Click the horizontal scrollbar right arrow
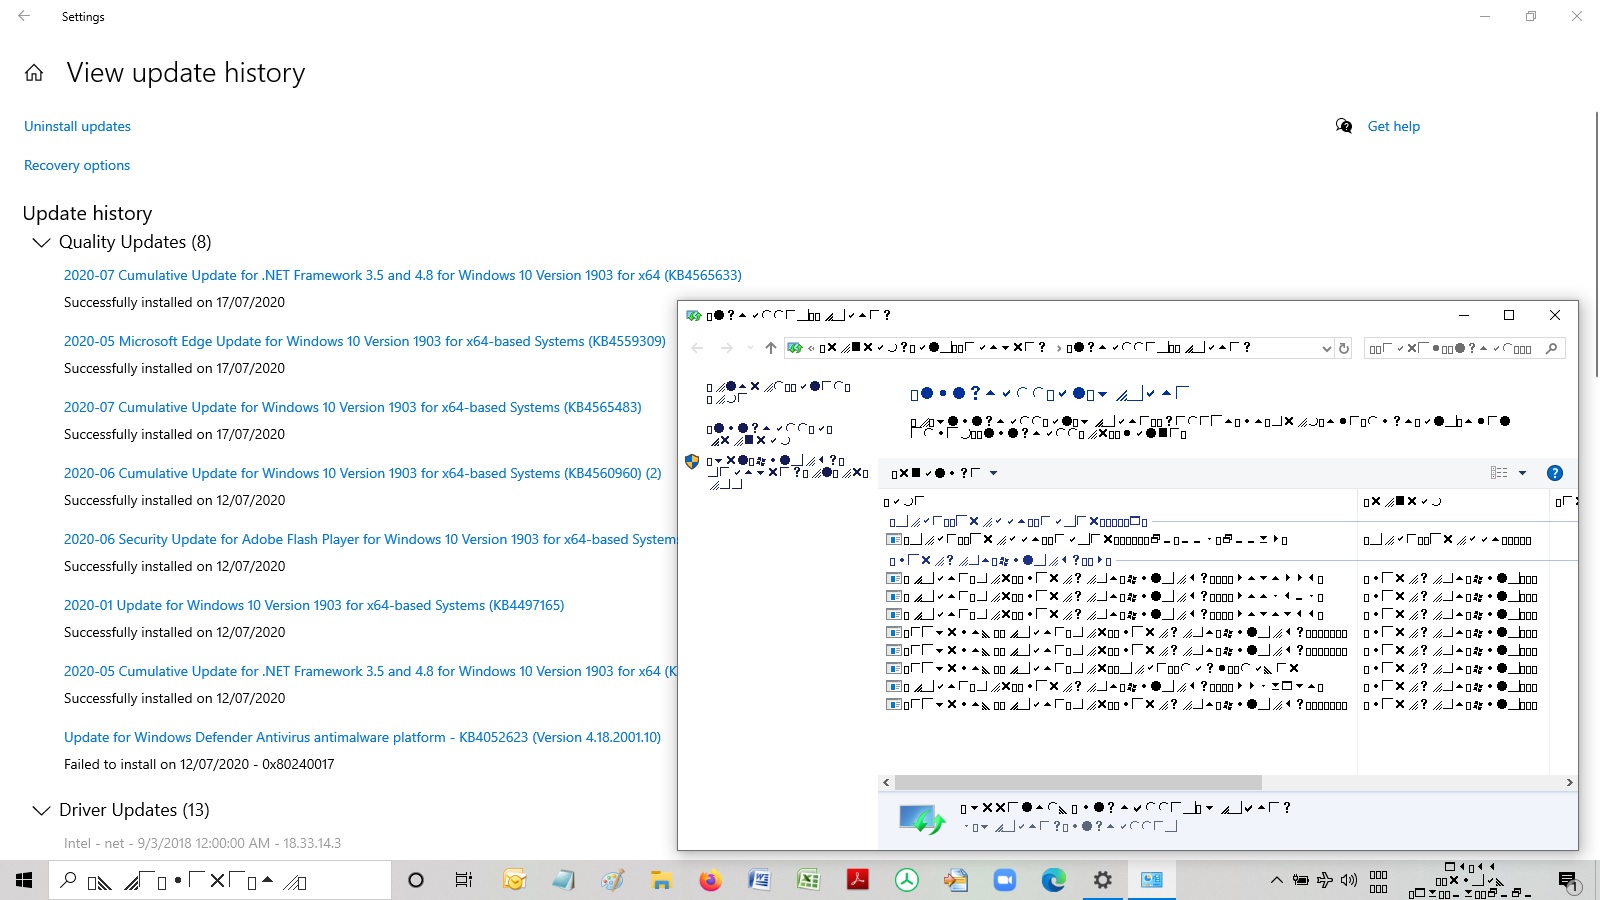The height and width of the screenshot is (900, 1600). (1569, 782)
